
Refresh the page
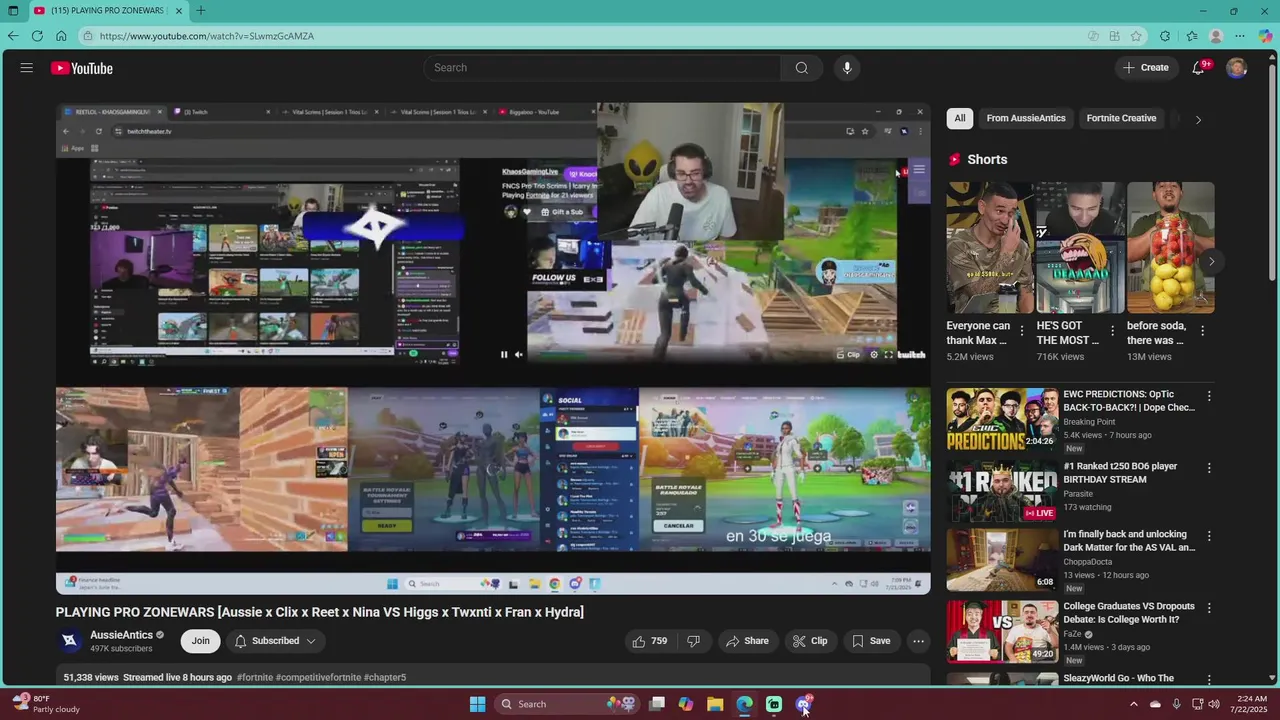click(x=37, y=36)
